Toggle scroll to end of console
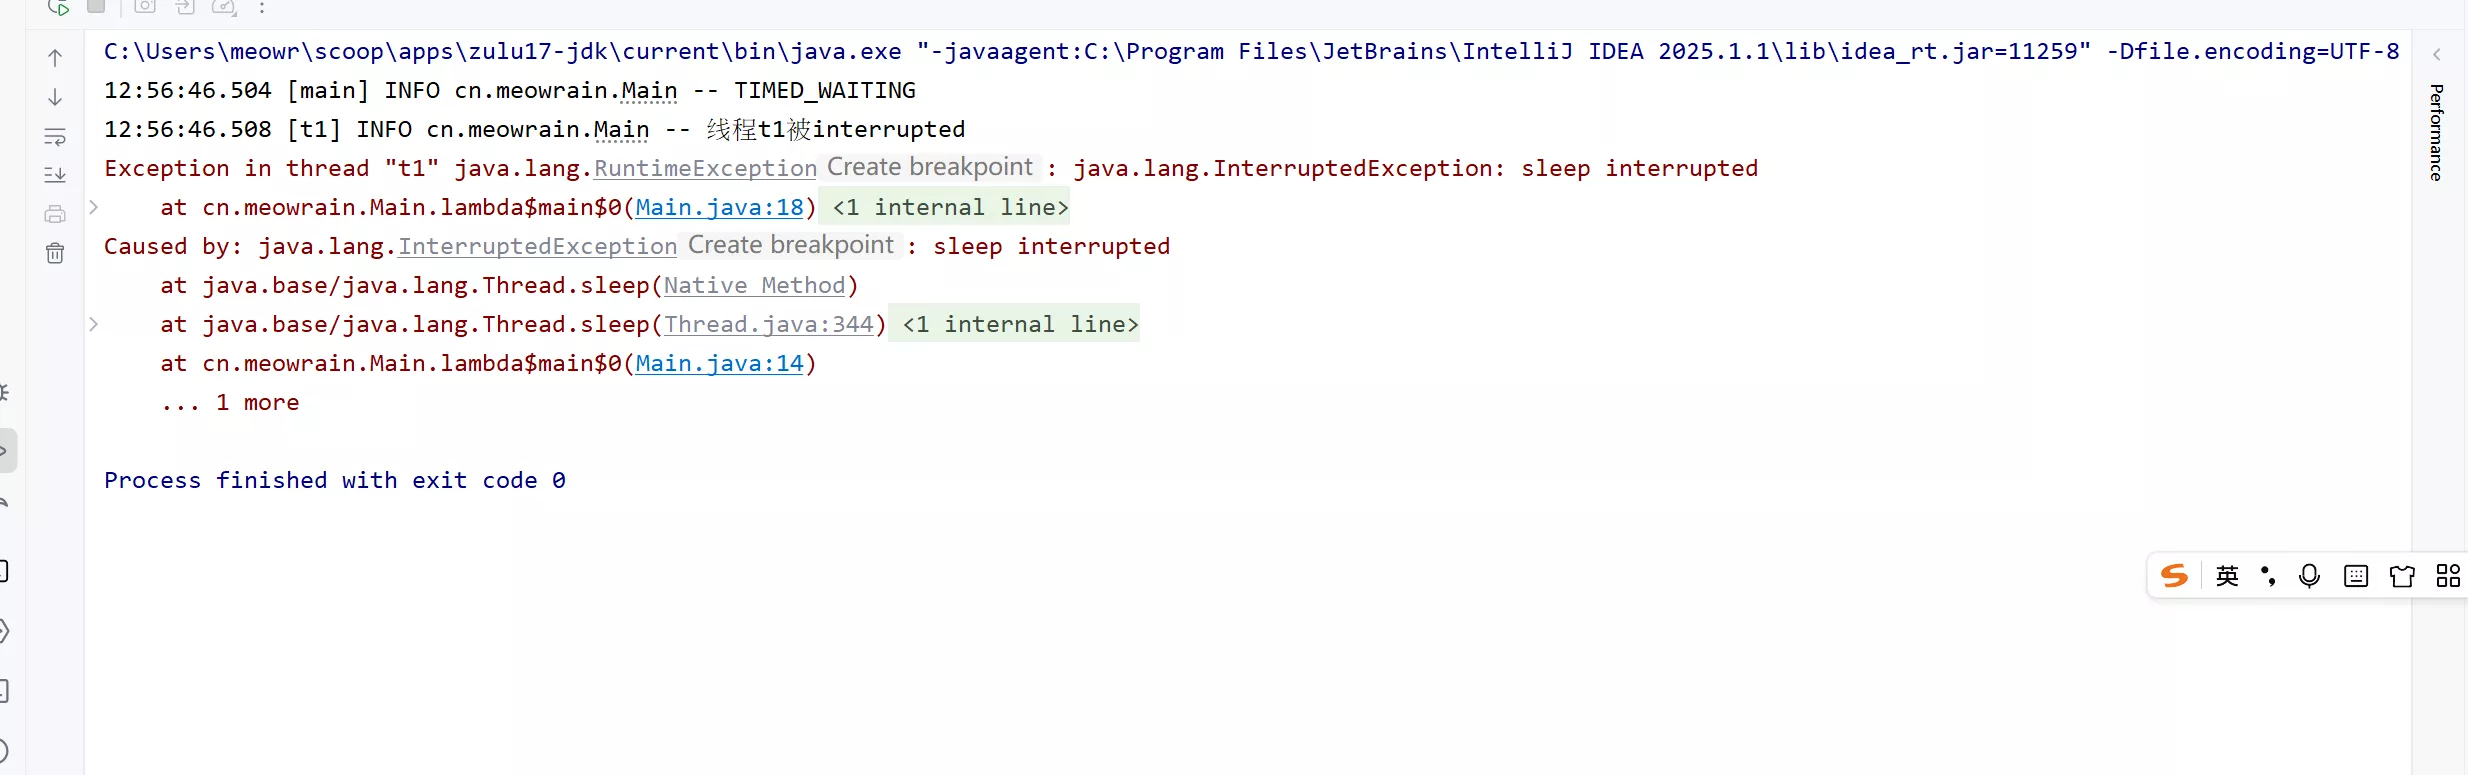 [x=55, y=175]
